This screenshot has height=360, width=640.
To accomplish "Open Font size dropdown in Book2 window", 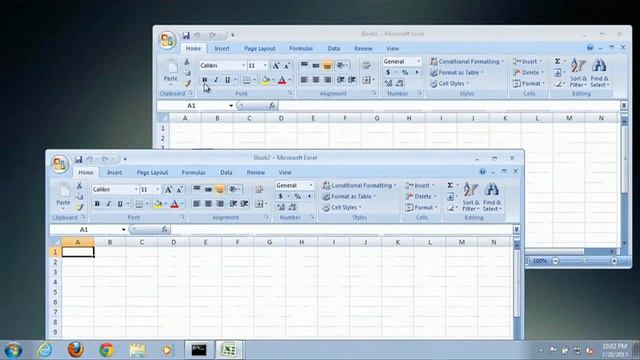I will click(x=158, y=189).
